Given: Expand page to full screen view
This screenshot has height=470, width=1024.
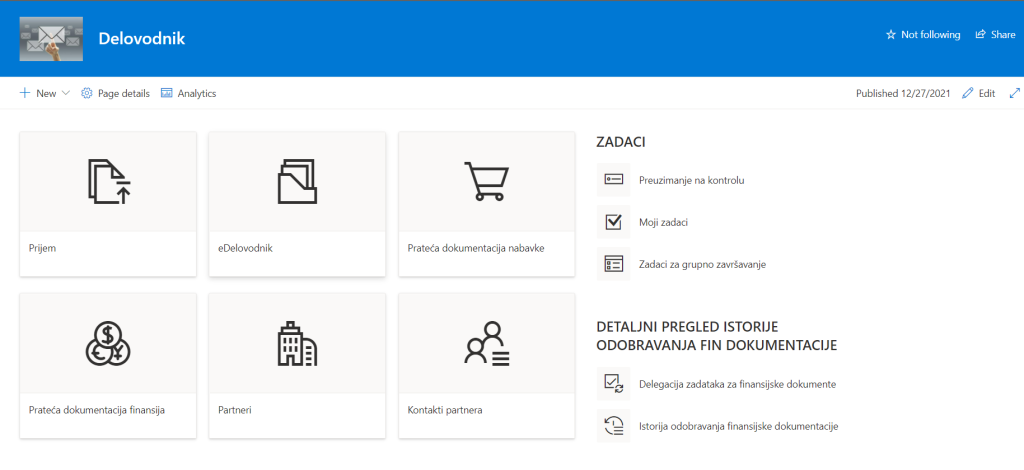Looking at the screenshot, I should coord(1014,93).
